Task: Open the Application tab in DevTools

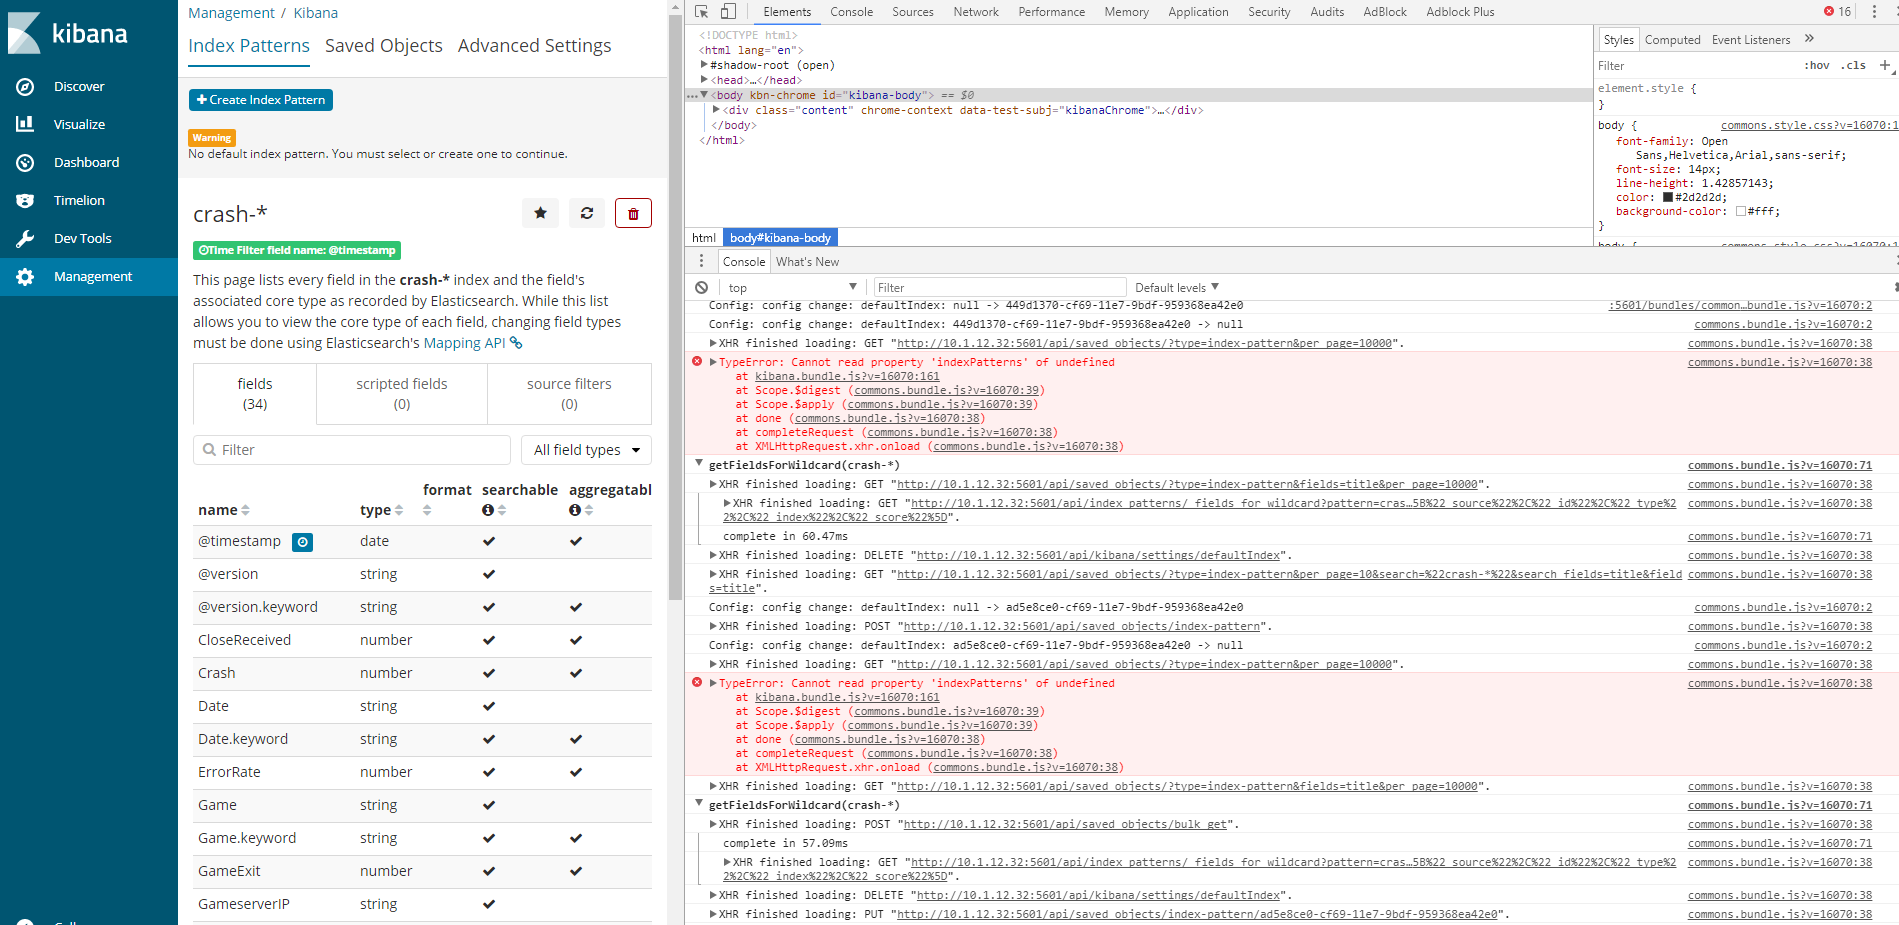Action: (x=1198, y=12)
